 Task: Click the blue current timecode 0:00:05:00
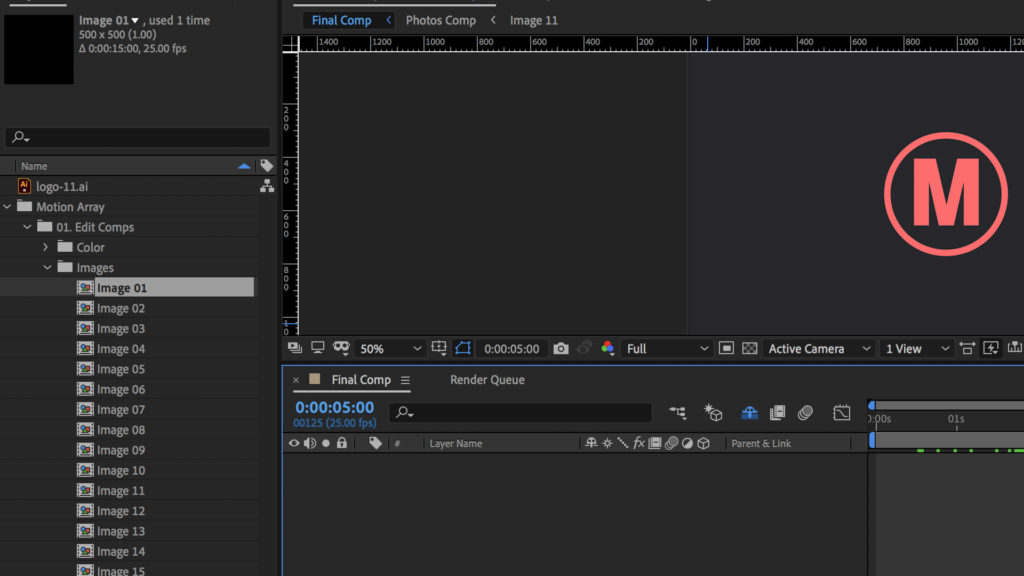[334, 408]
